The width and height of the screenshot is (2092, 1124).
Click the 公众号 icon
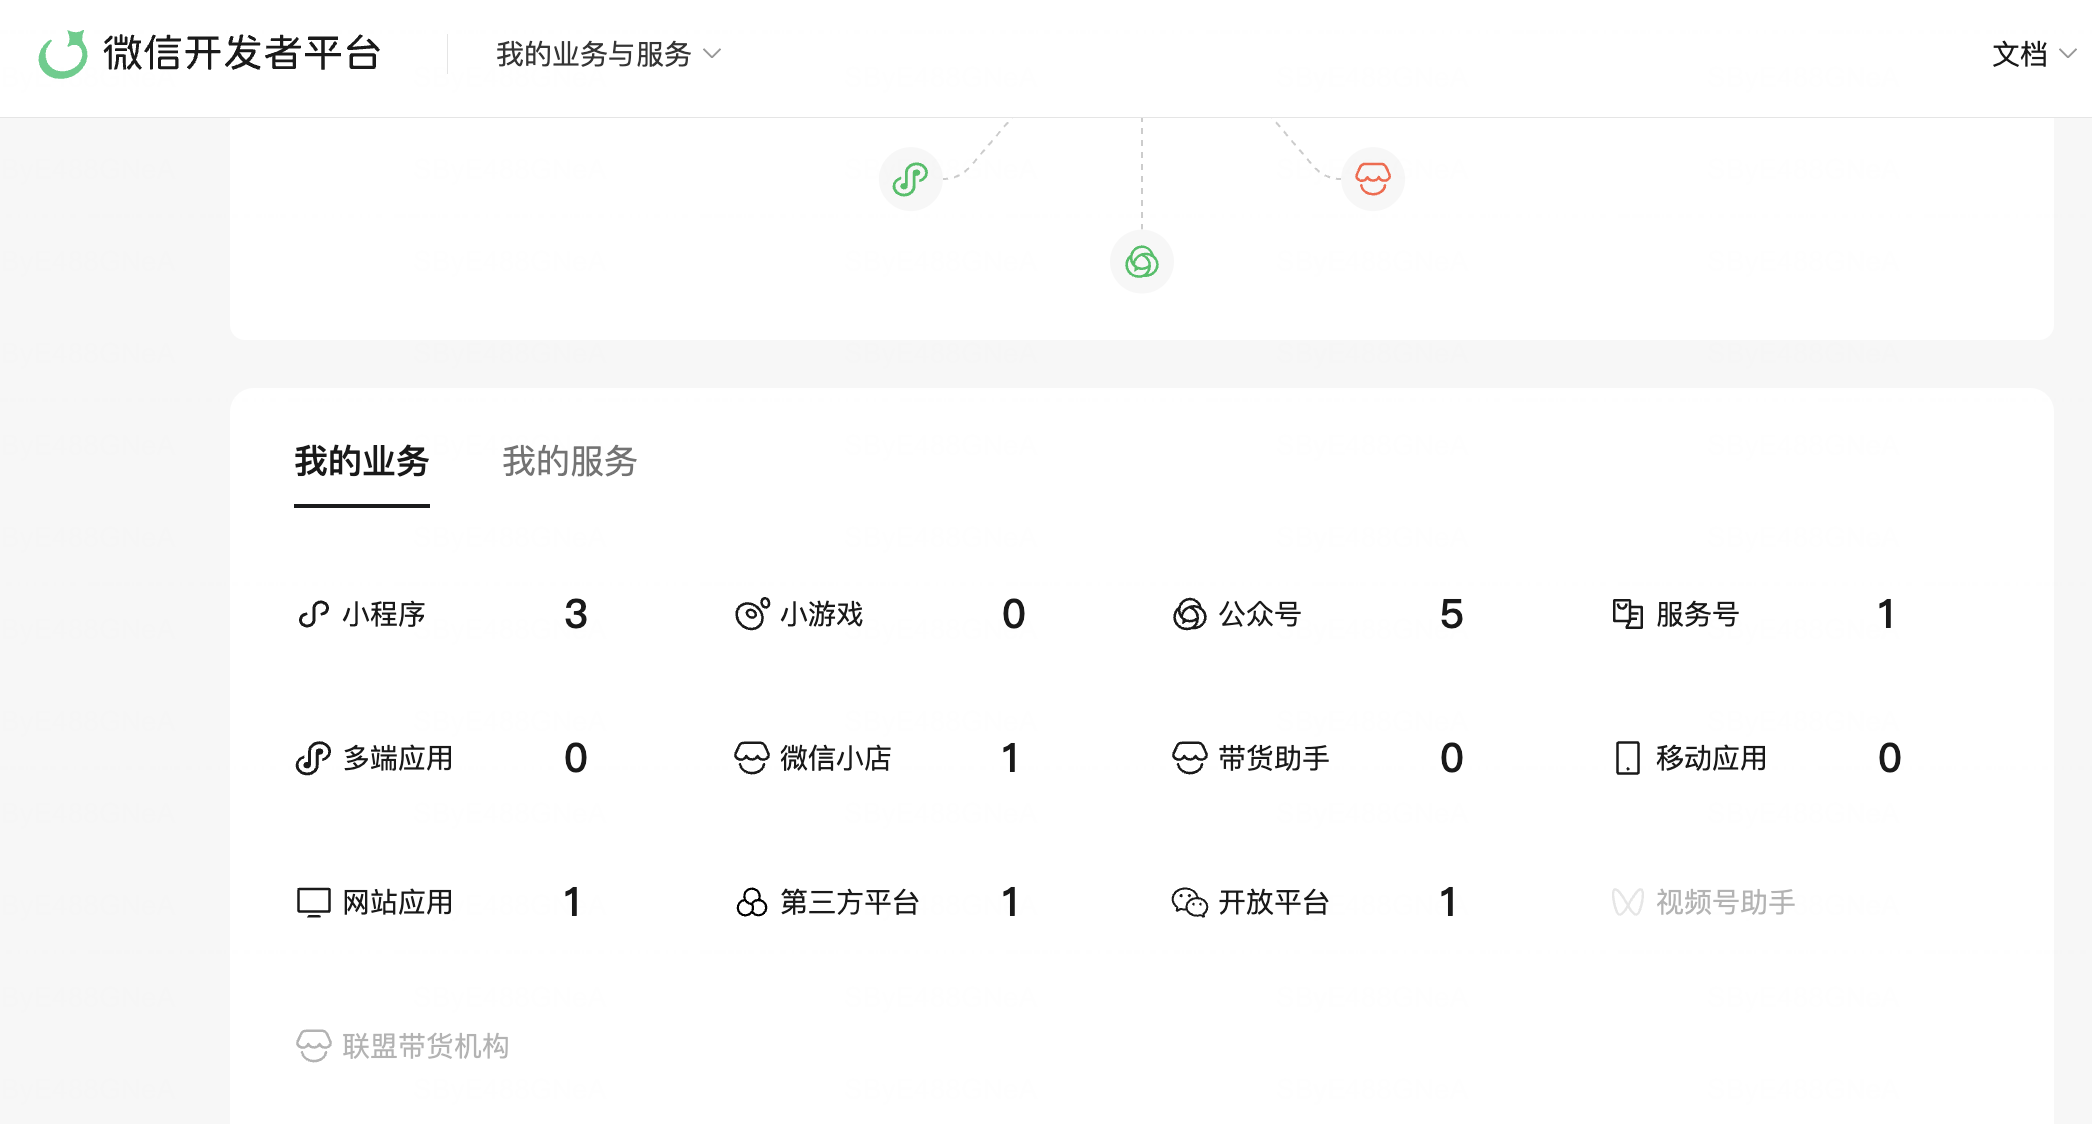(1190, 614)
